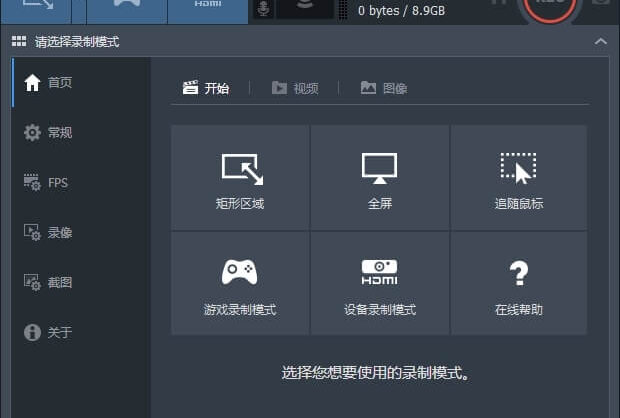This screenshot has width=620, height=418.
Task: Select the 设备录制模式 HDMI device tile
Action: (x=380, y=283)
